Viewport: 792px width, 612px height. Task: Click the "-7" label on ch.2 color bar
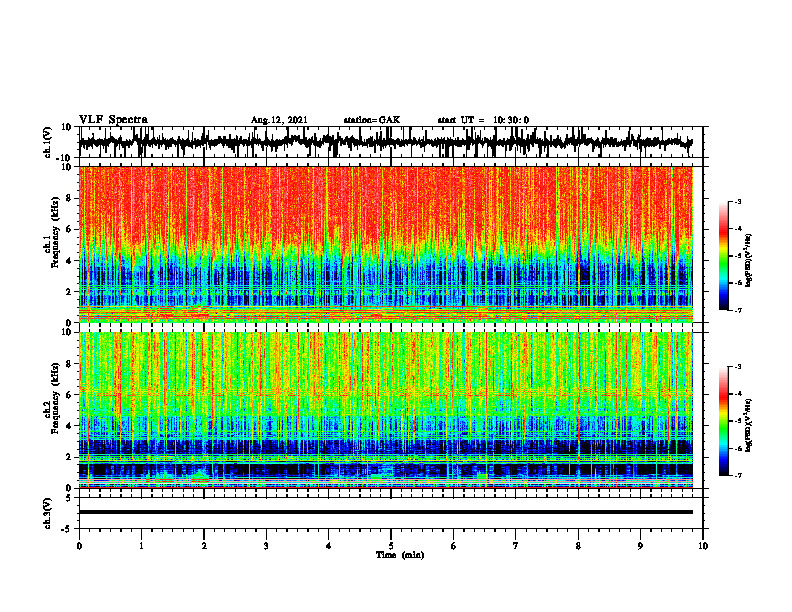(737, 475)
